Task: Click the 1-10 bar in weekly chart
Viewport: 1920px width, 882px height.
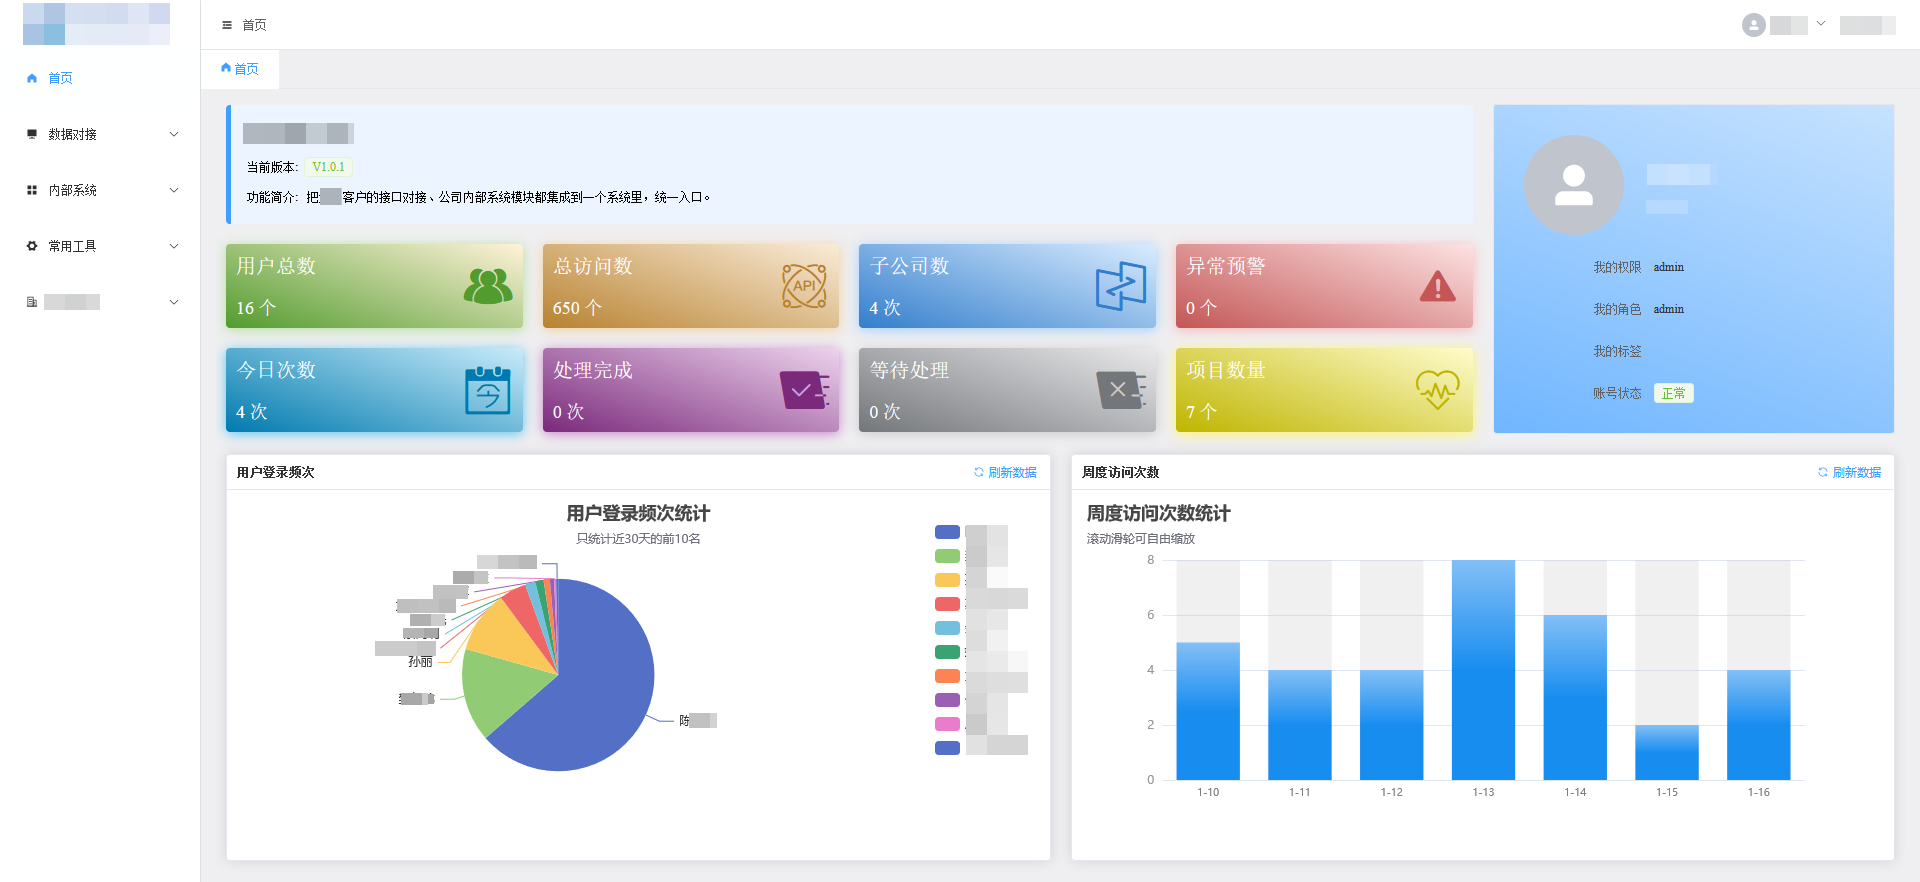Action: click(x=1208, y=711)
